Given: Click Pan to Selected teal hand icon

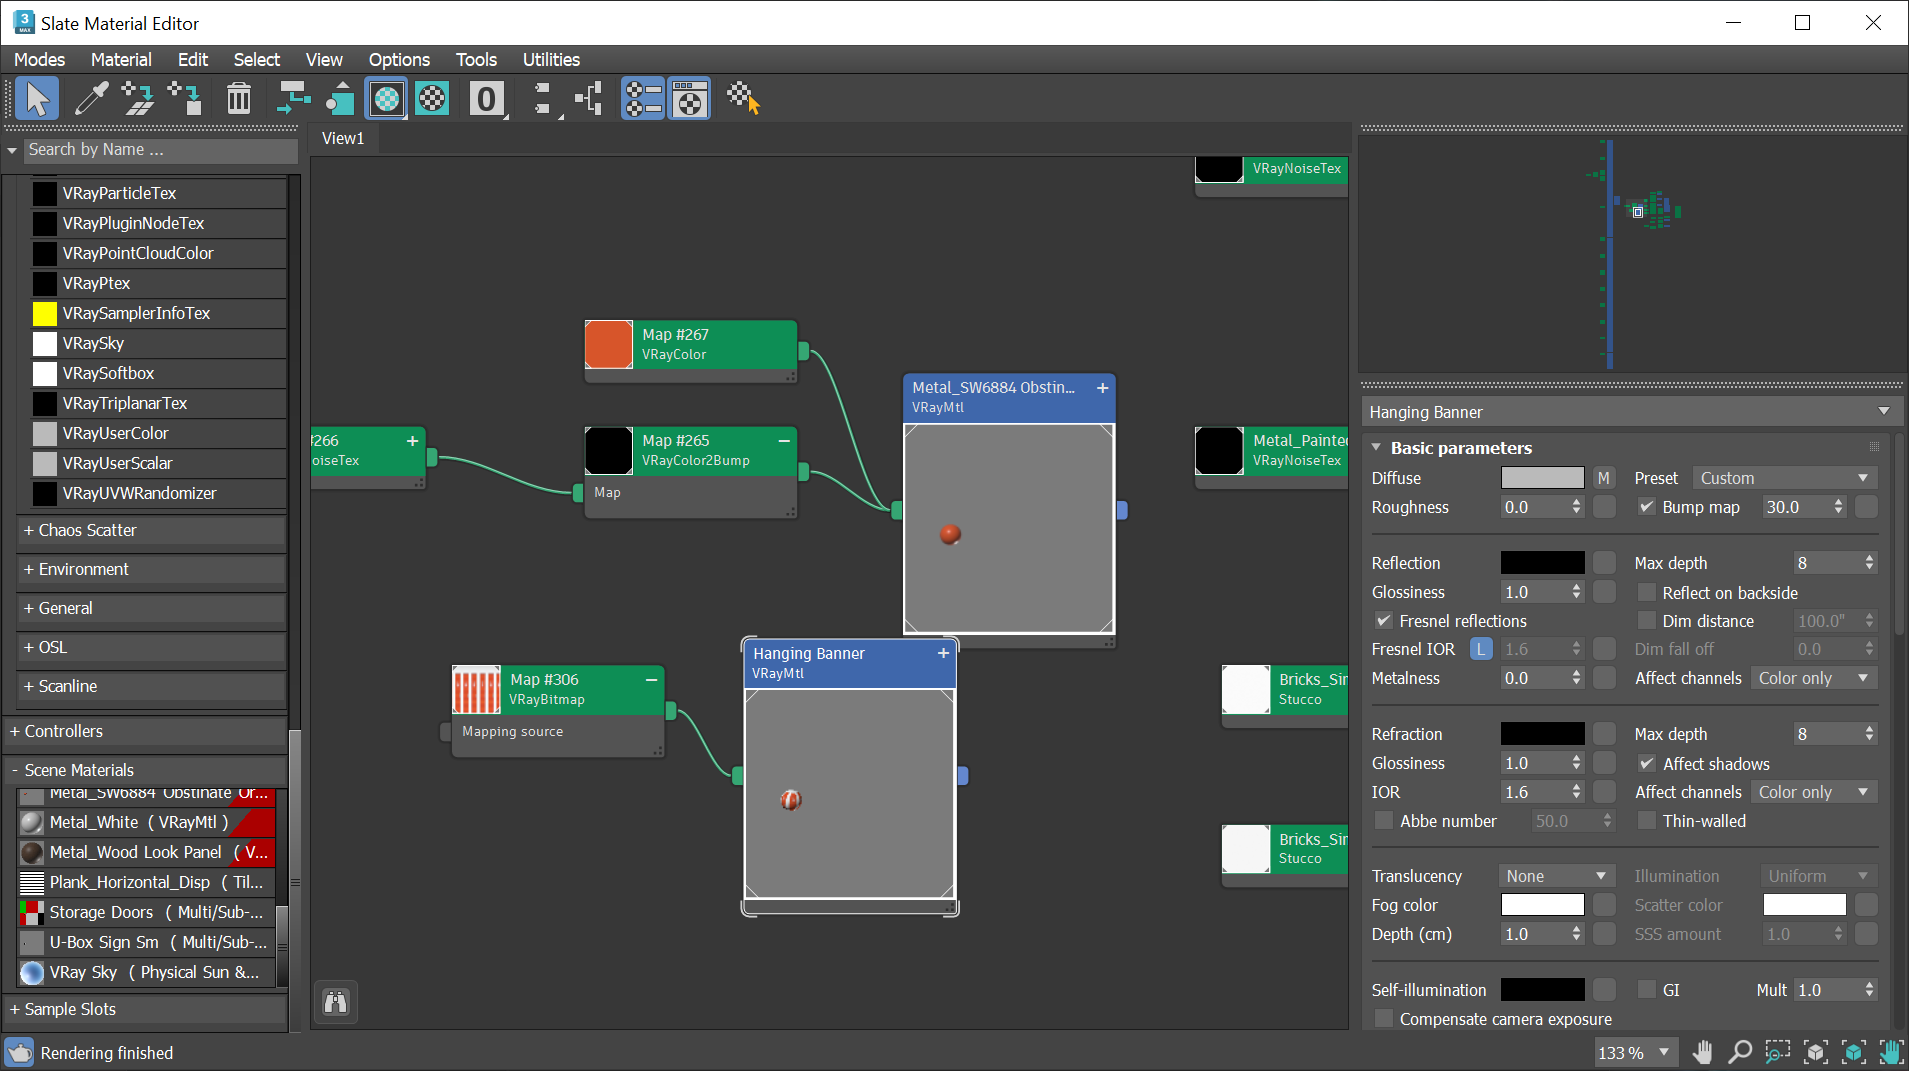Looking at the screenshot, I should (1890, 1052).
